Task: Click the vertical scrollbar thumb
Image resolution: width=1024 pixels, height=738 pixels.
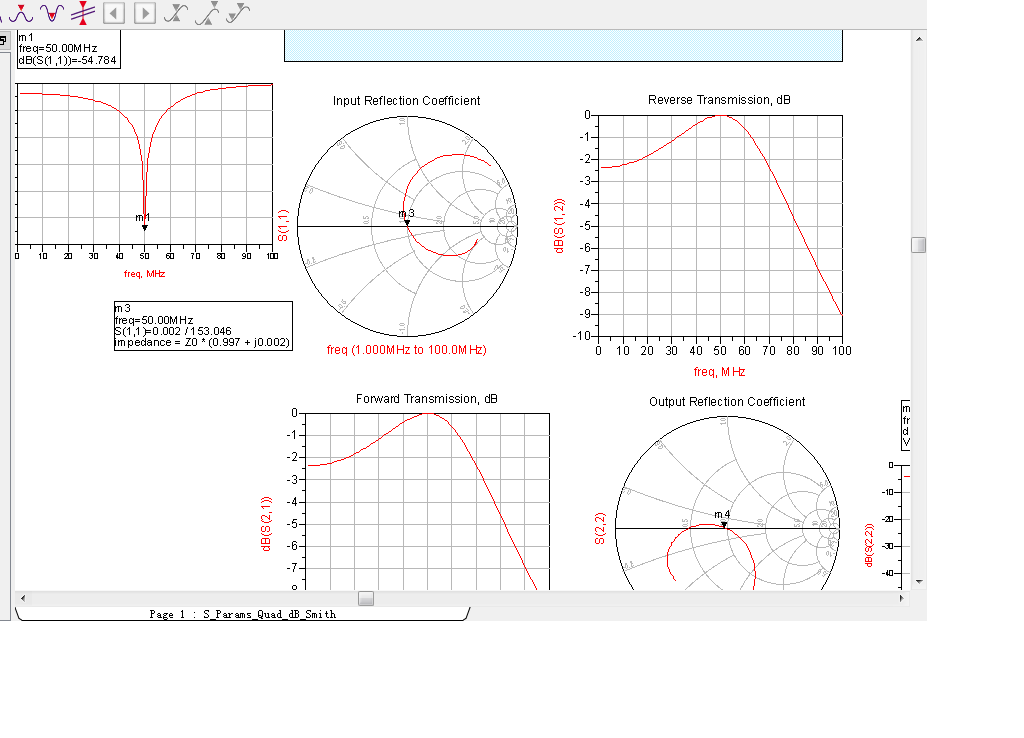Action: coord(918,245)
